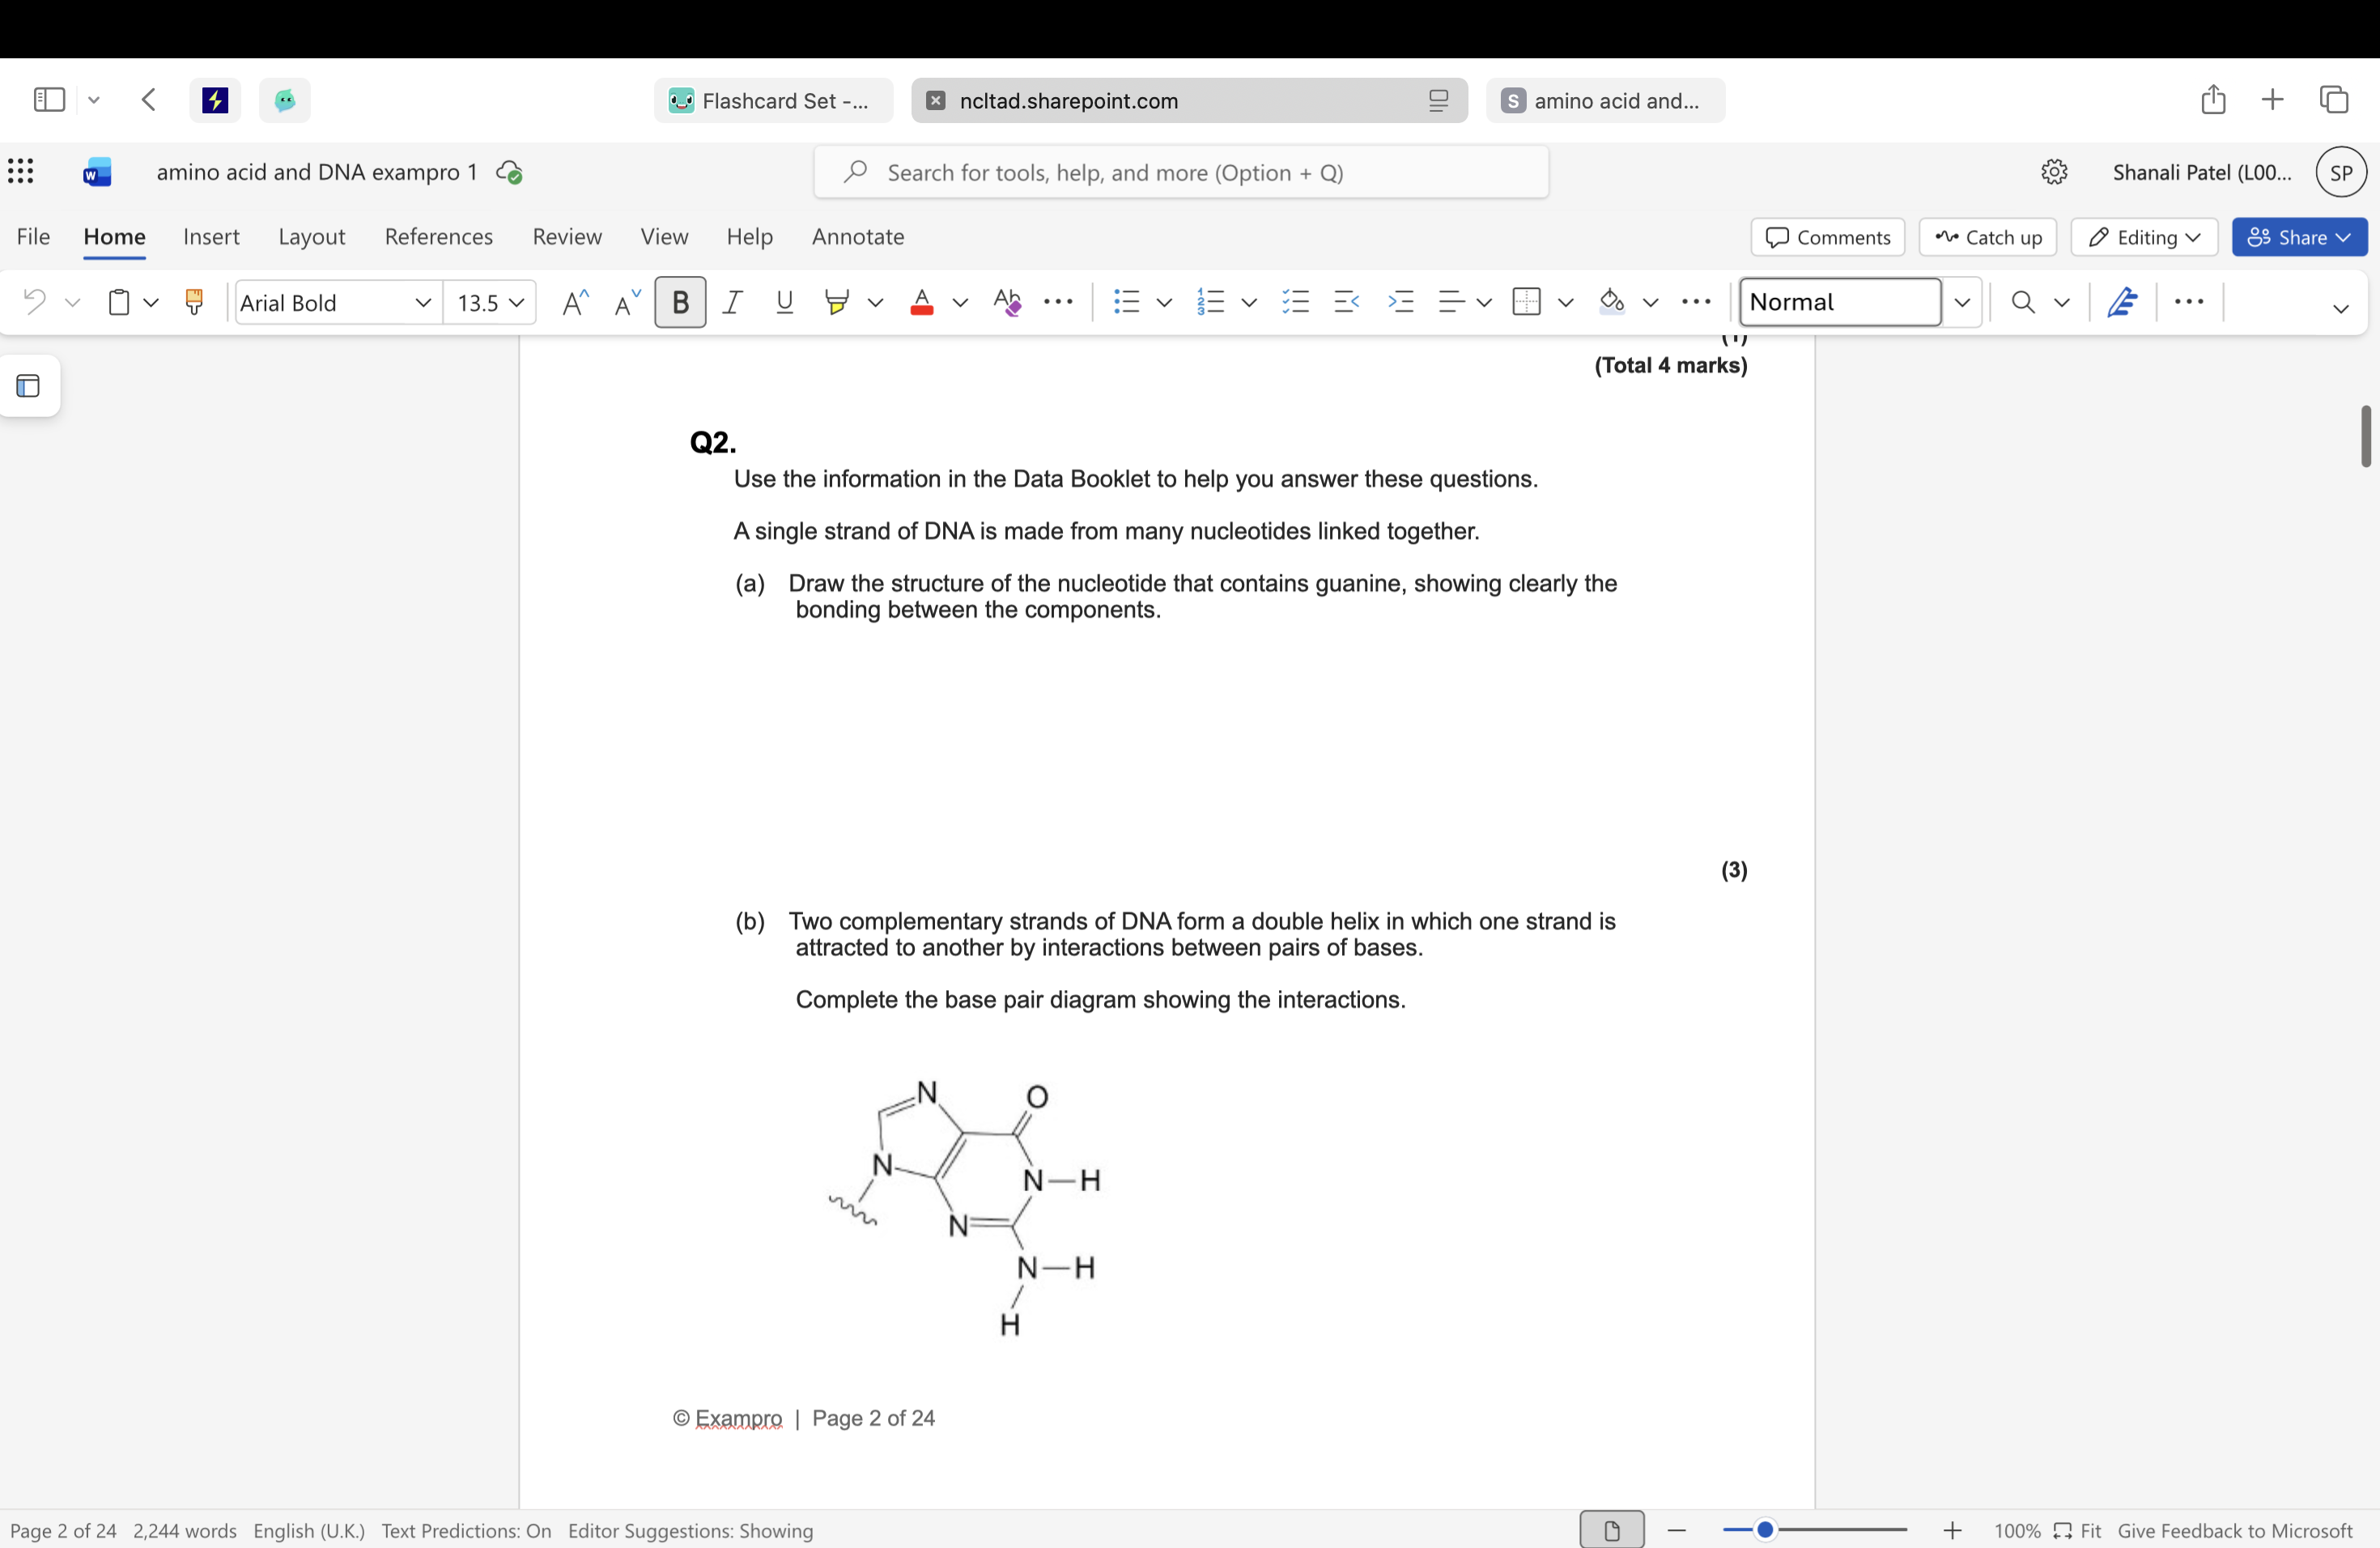Apply a numbered list

(1210, 301)
